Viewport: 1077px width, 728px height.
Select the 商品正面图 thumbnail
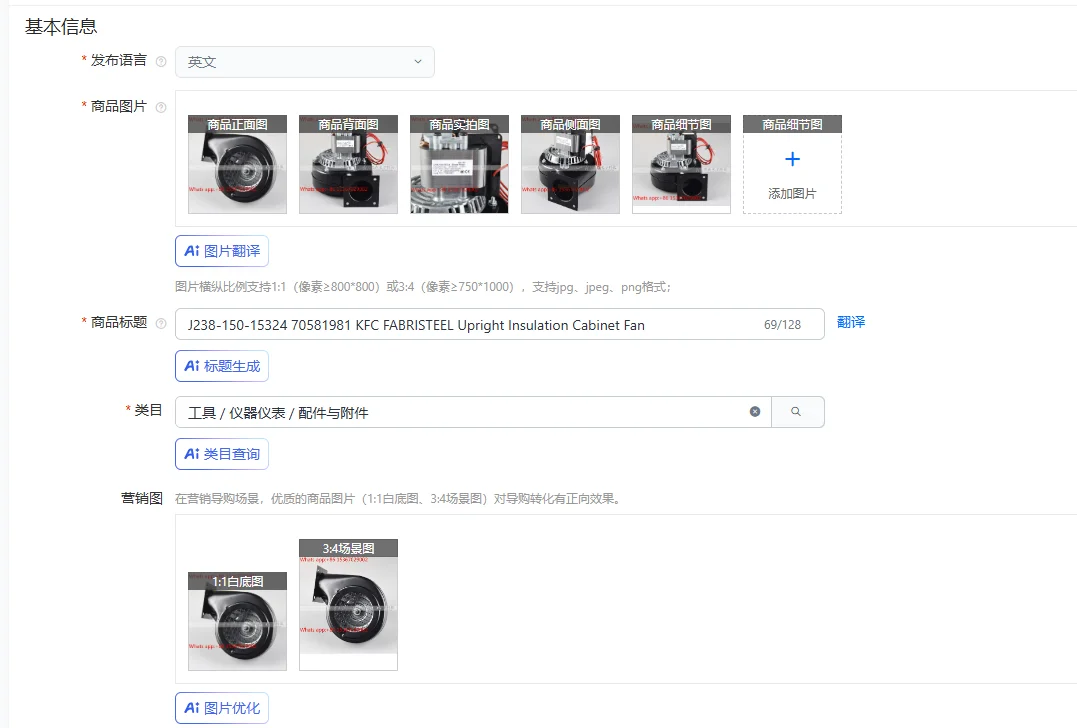coord(238,164)
